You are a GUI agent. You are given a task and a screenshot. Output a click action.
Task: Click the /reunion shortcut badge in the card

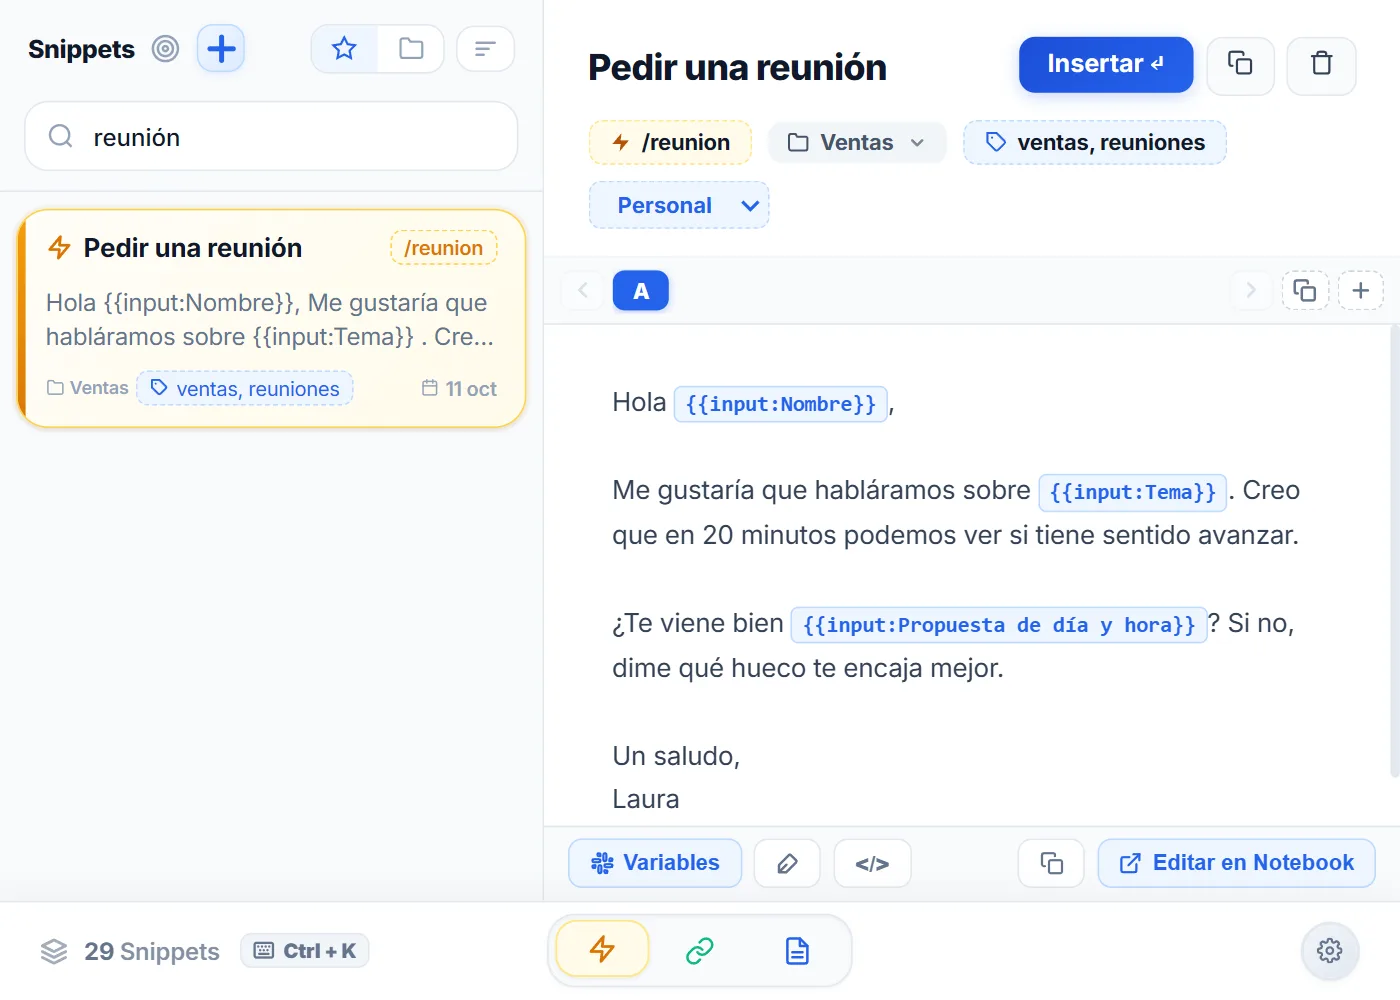click(x=443, y=248)
